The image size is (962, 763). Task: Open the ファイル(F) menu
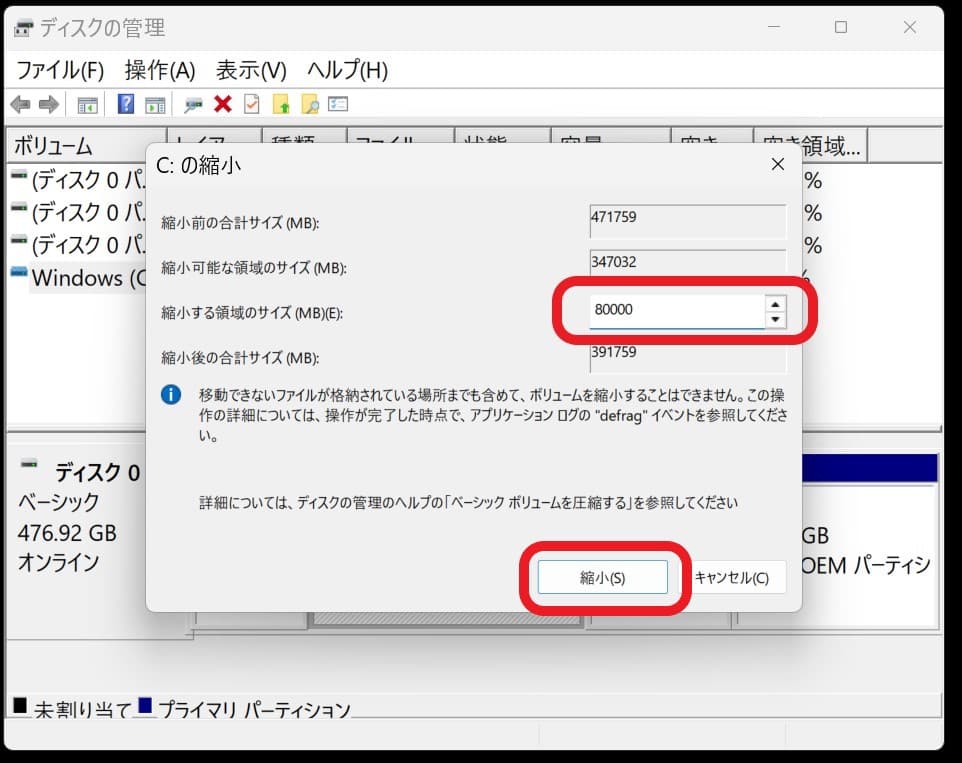pyautogui.click(x=60, y=70)
